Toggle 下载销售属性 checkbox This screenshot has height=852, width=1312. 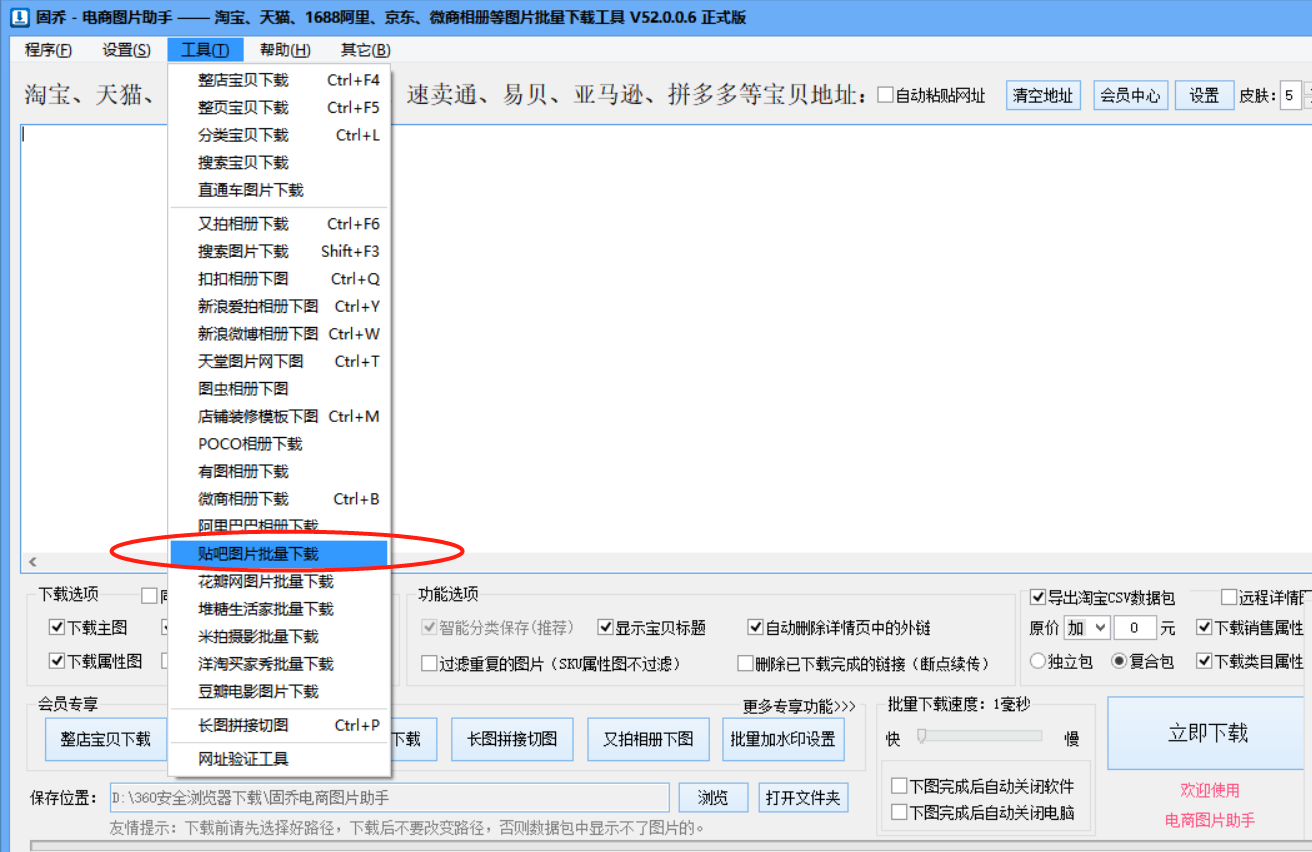(1204, 628)
